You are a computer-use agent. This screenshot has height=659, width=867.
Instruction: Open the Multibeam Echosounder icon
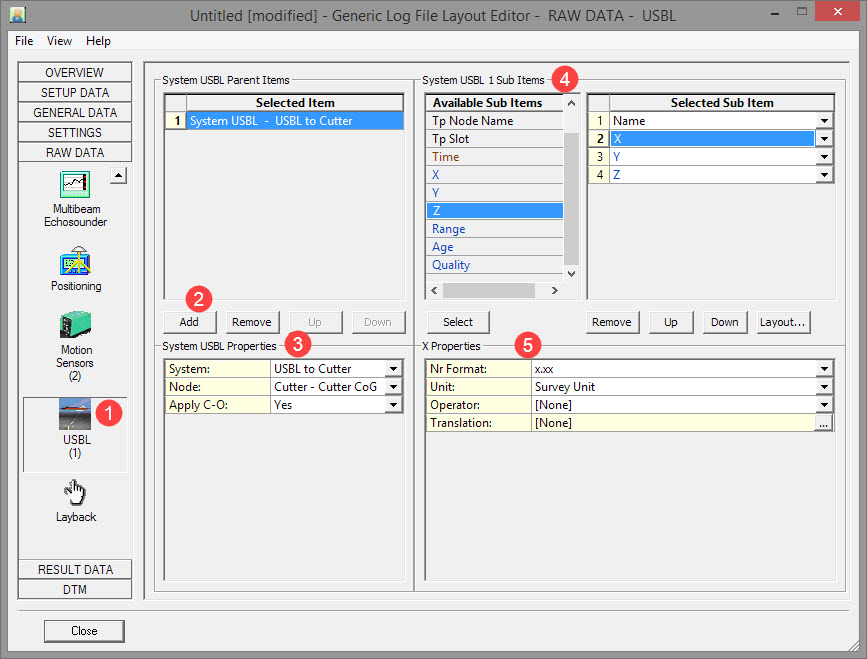point(75,186)
